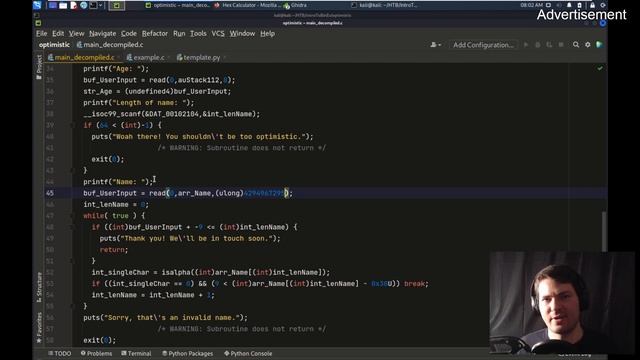The image size is (640, 360).
Task: Open Kali applications menu in taskbar
Action: (x=37, y=5)
